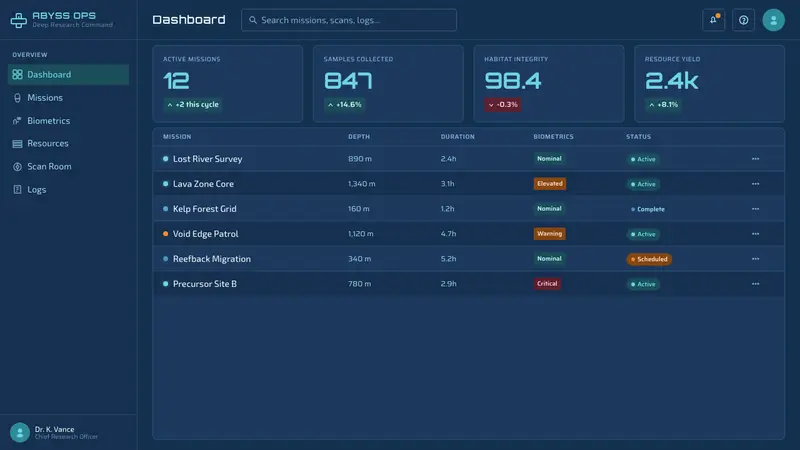Viewport: 800px width, 450px height.
Task: Select the Precursor Site B mission name
Action: pos(205,284)
